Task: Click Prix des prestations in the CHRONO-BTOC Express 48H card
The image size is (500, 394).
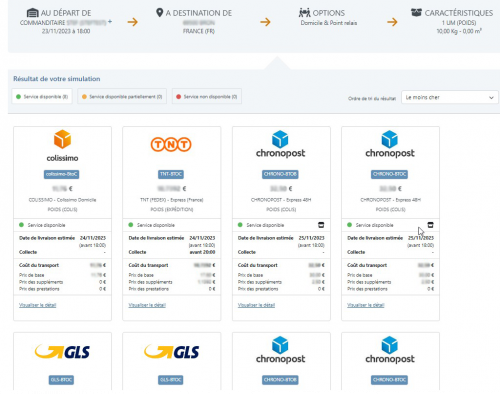Action: (367, 289)
